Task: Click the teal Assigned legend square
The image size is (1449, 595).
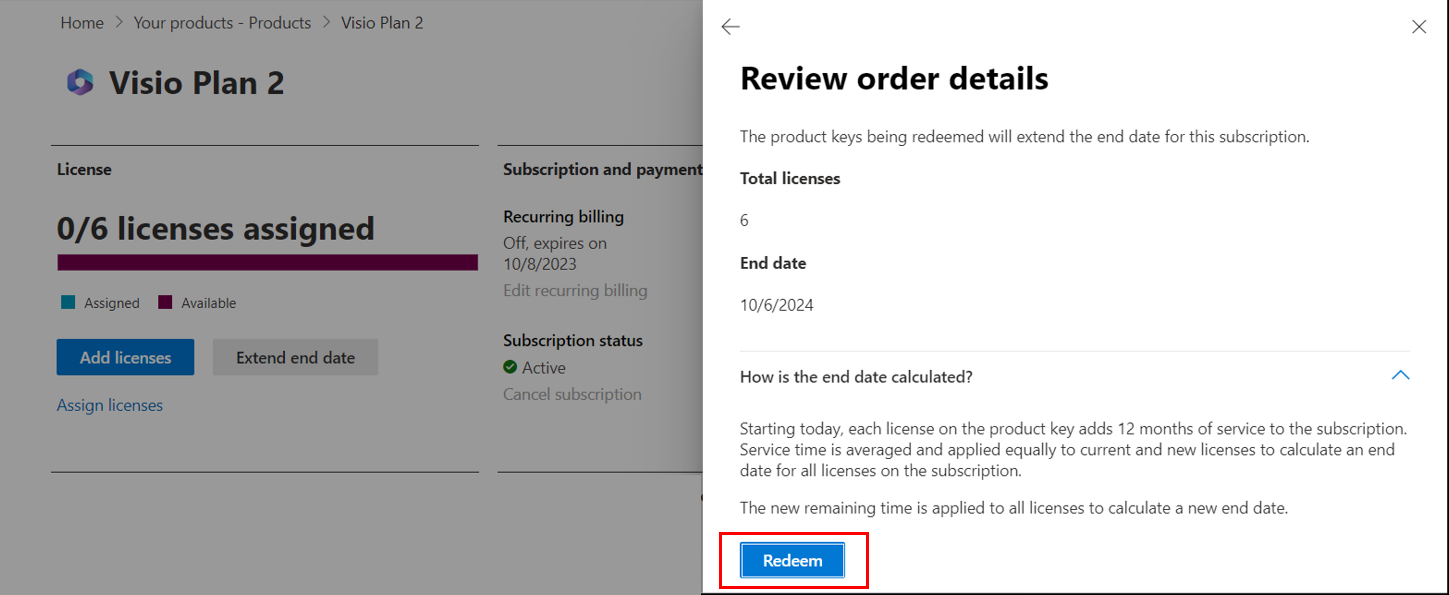Action: [x=68, y=303]
